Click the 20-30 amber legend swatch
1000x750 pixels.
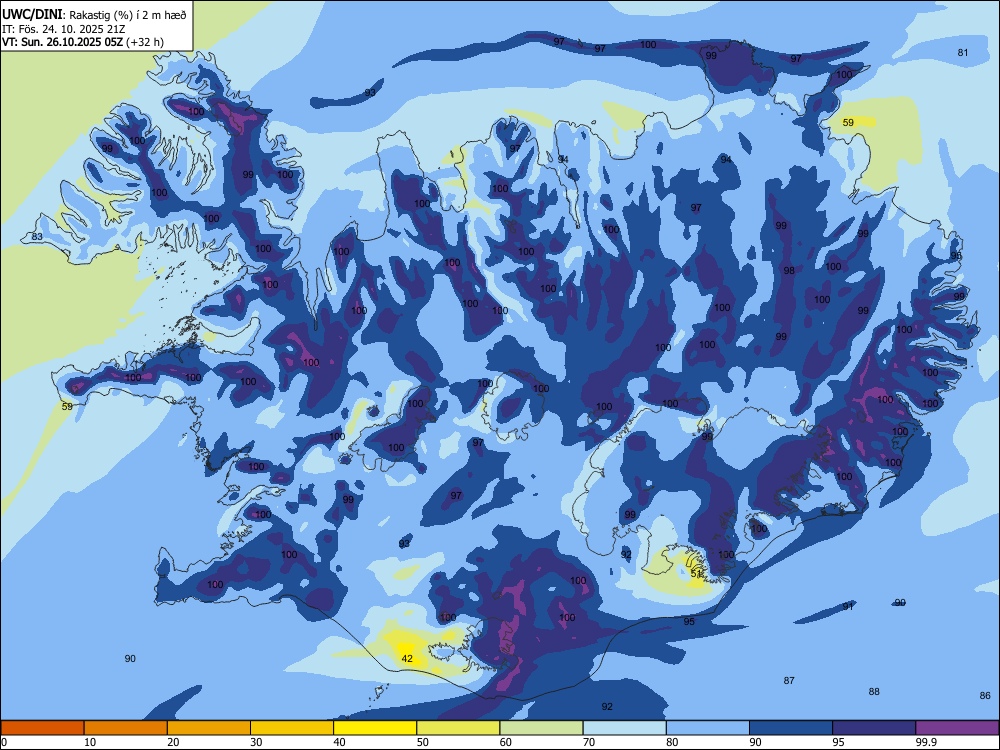[x=209, y=728]
